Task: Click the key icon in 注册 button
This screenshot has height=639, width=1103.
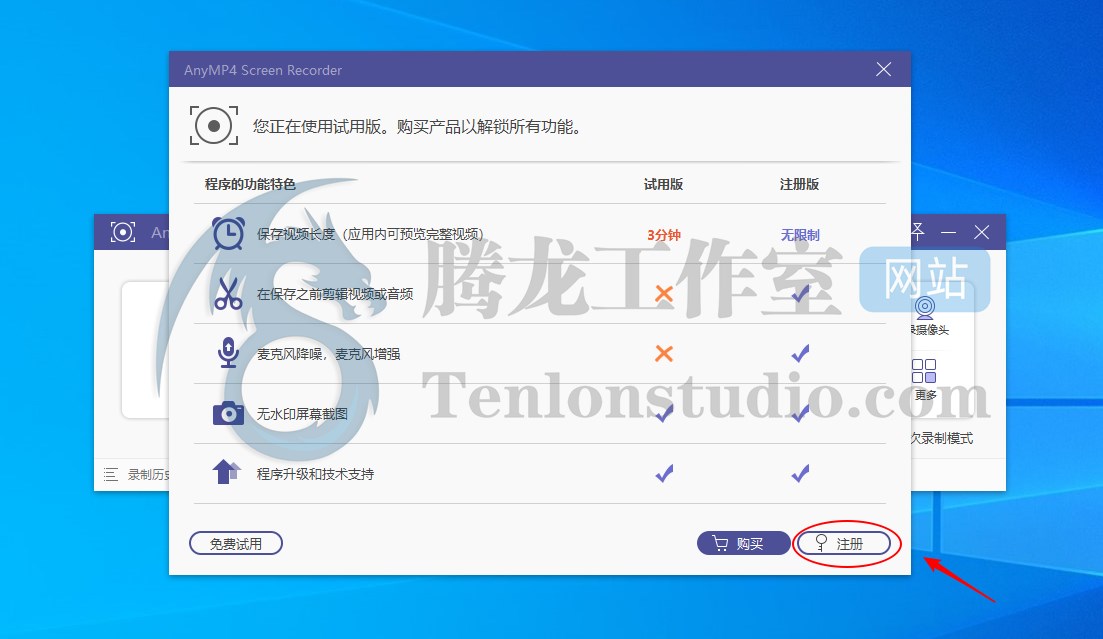Action: tap(821, 543)
